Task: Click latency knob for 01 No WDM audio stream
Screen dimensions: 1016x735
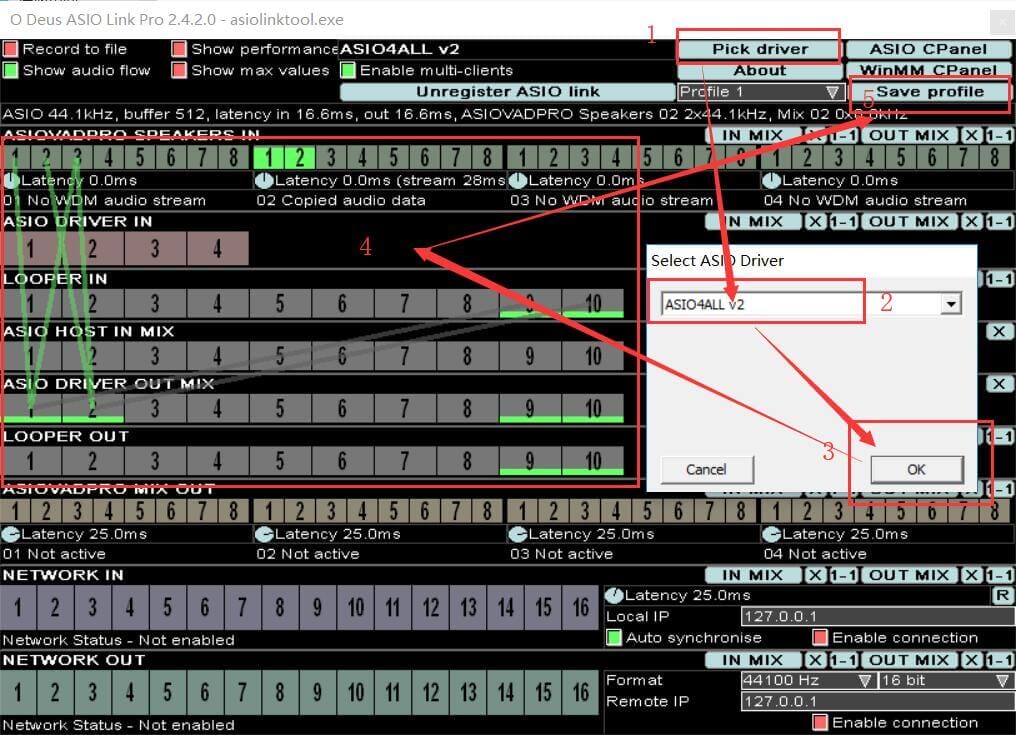Action: (11, 181)
